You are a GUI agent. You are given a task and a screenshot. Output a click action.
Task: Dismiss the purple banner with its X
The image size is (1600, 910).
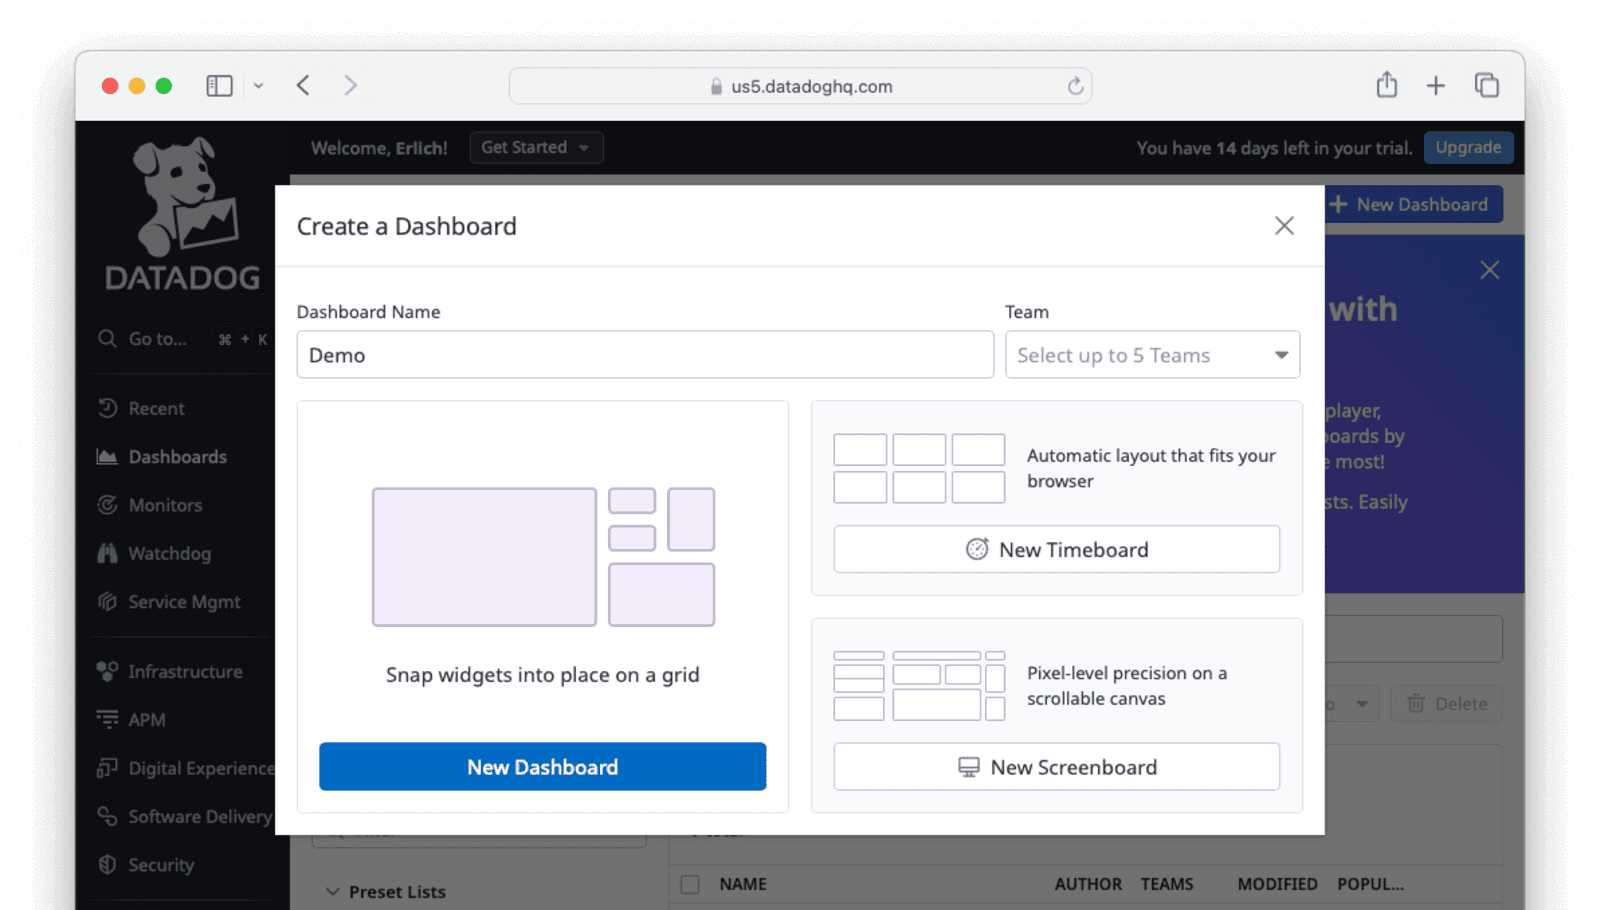pyautogui.click(x=1489, y=270)
